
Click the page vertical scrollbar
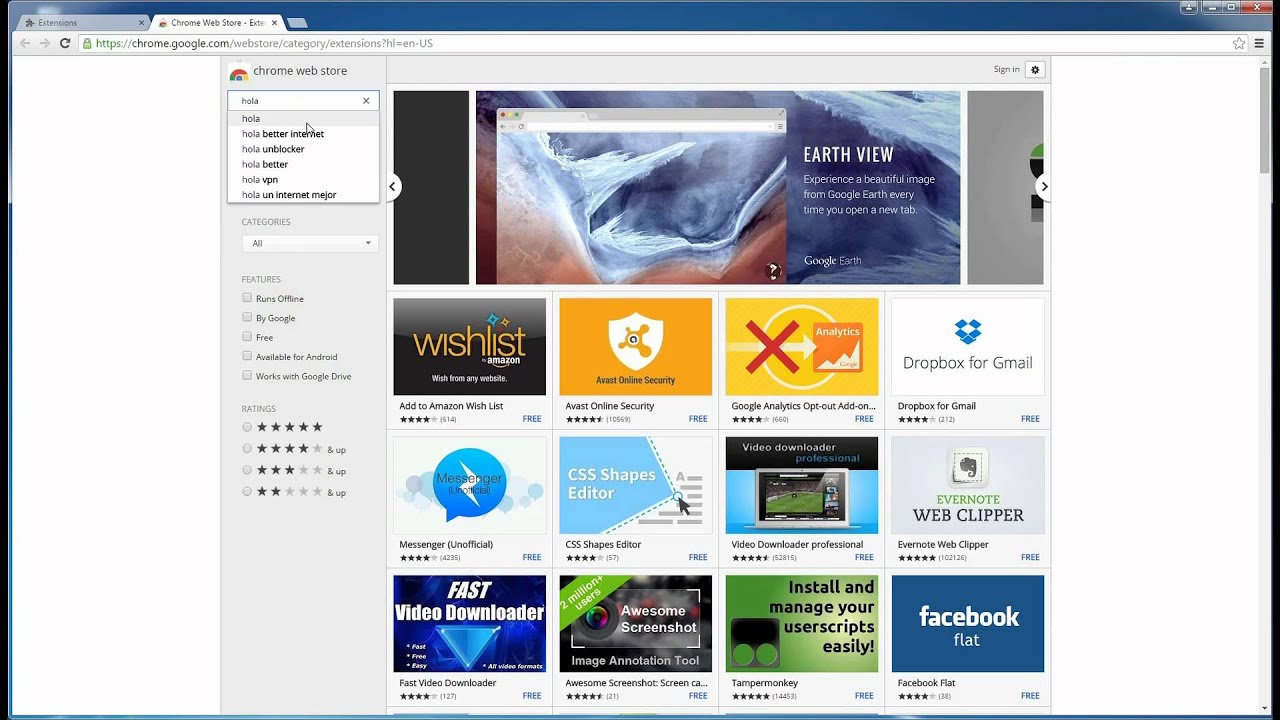click(1265, 120)
